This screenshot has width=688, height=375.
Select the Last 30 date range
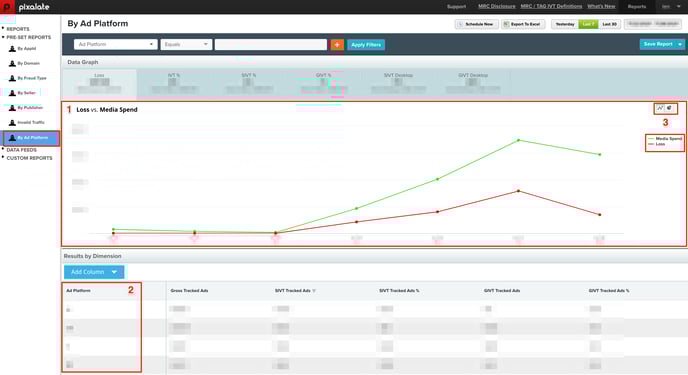coord(609,24)
